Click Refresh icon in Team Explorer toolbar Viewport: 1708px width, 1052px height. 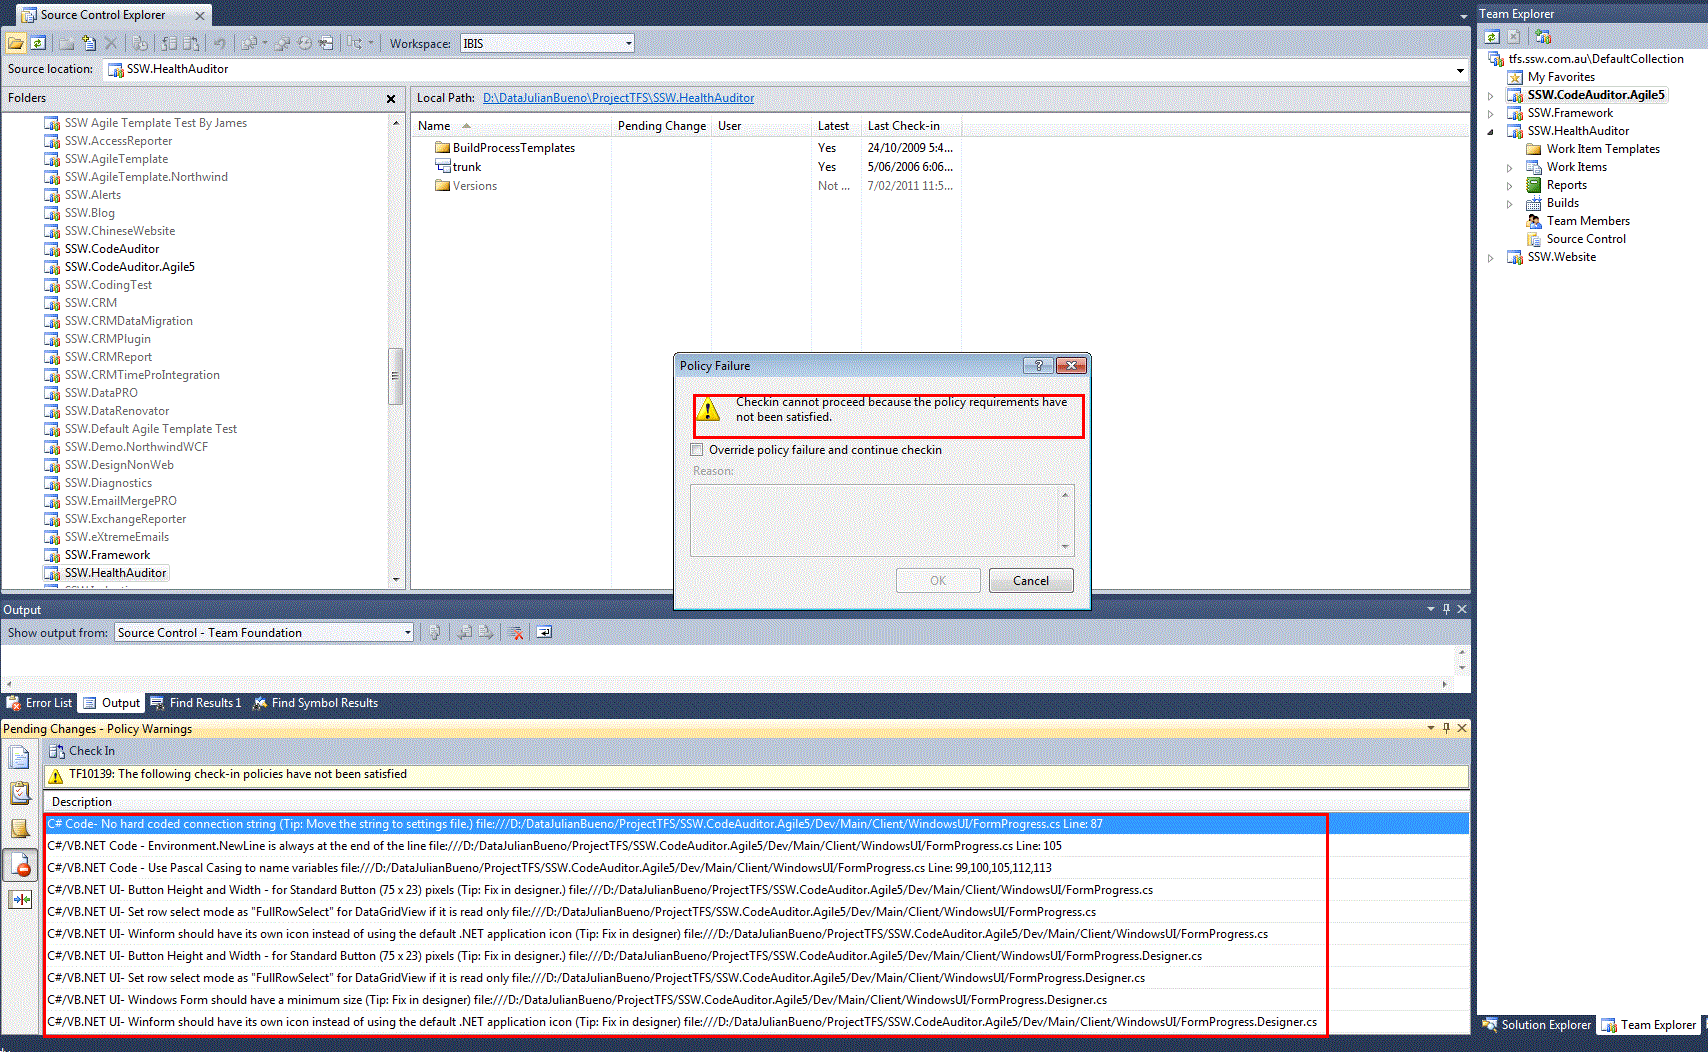(1492, 36)
